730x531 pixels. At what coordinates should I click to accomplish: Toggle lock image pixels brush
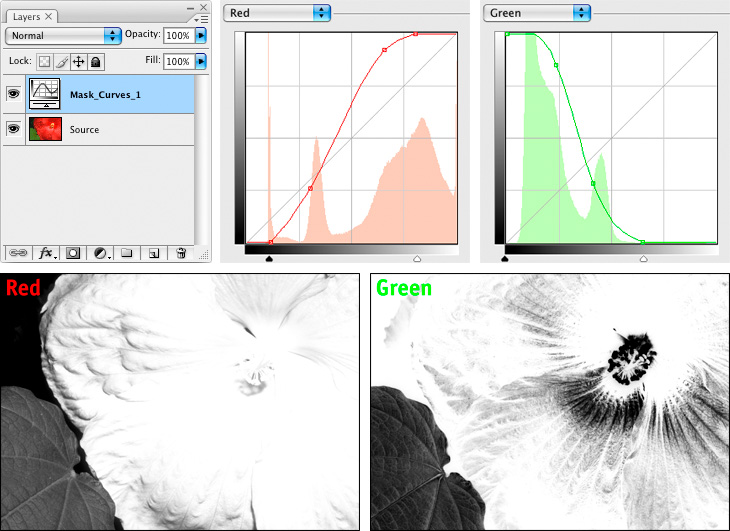(61, 62)
